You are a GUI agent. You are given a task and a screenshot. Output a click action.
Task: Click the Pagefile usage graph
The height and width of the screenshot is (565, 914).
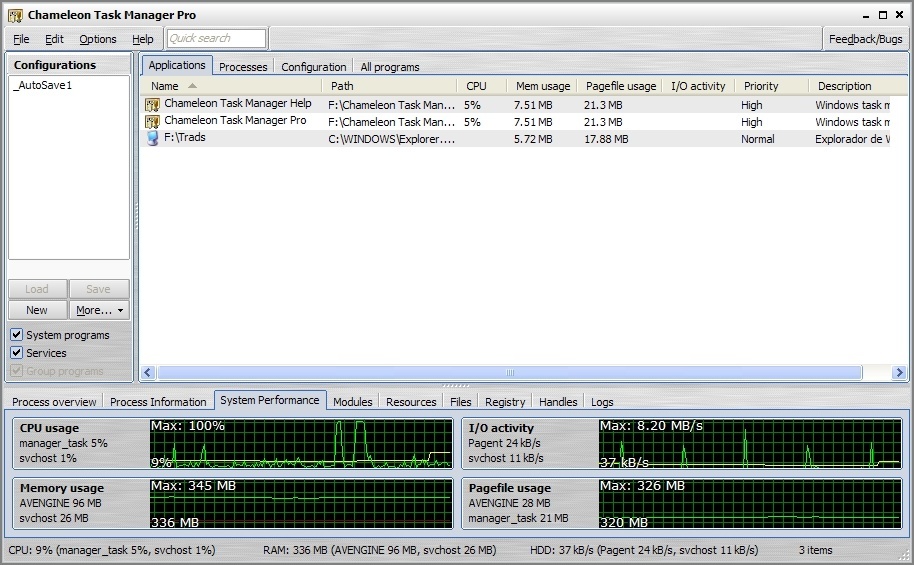750,504
